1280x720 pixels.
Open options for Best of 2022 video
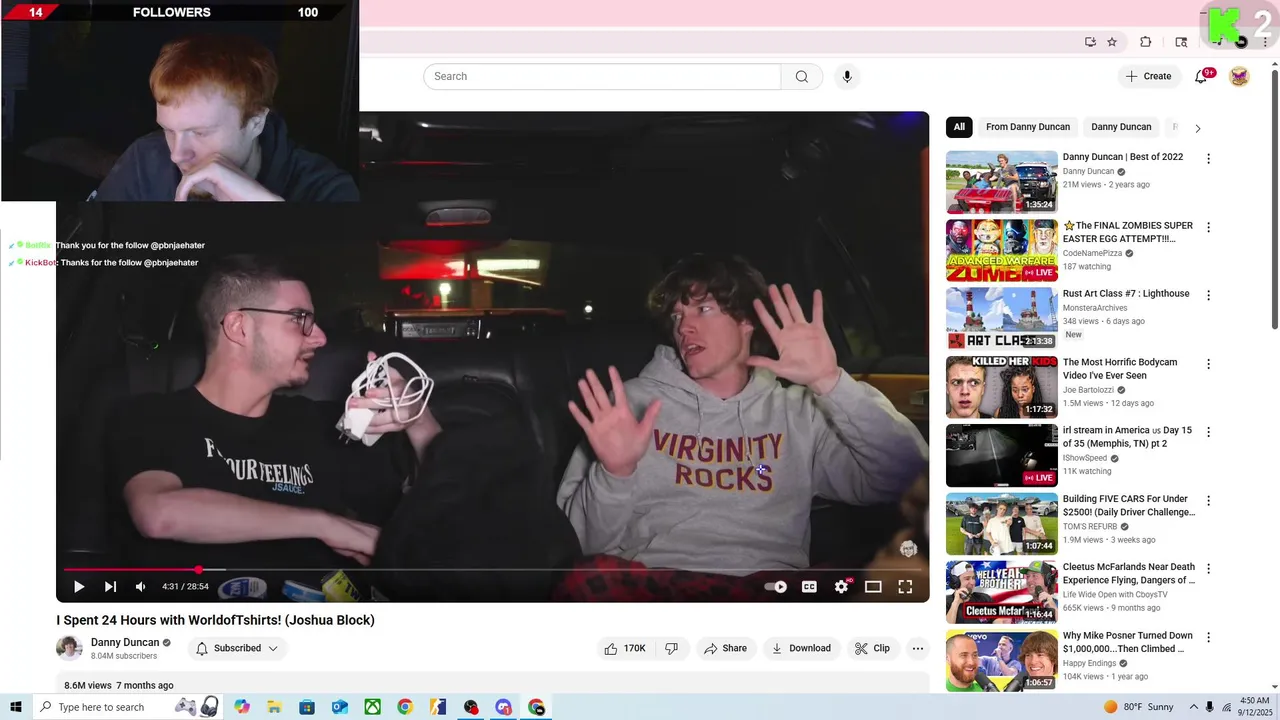pyautogui.click(x=1208, y=159)
